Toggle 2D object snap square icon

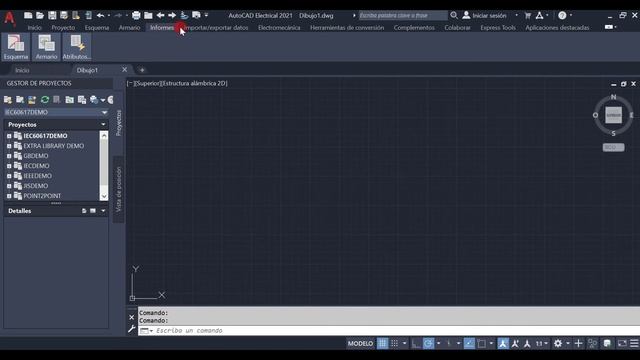pos(482,344)
